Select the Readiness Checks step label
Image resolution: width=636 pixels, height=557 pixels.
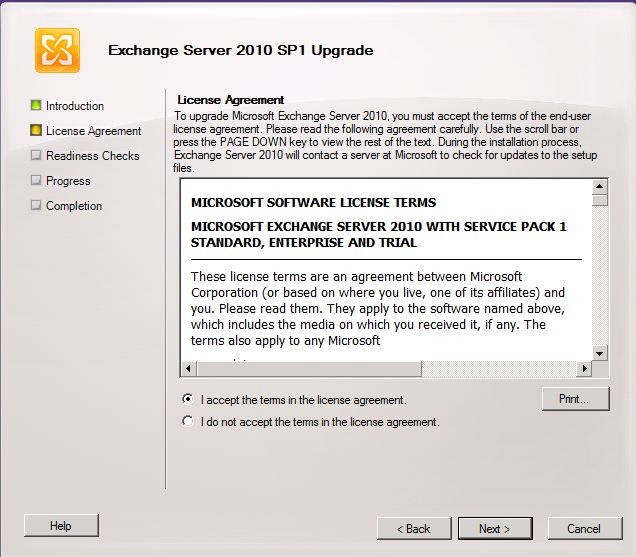[93, 156]
